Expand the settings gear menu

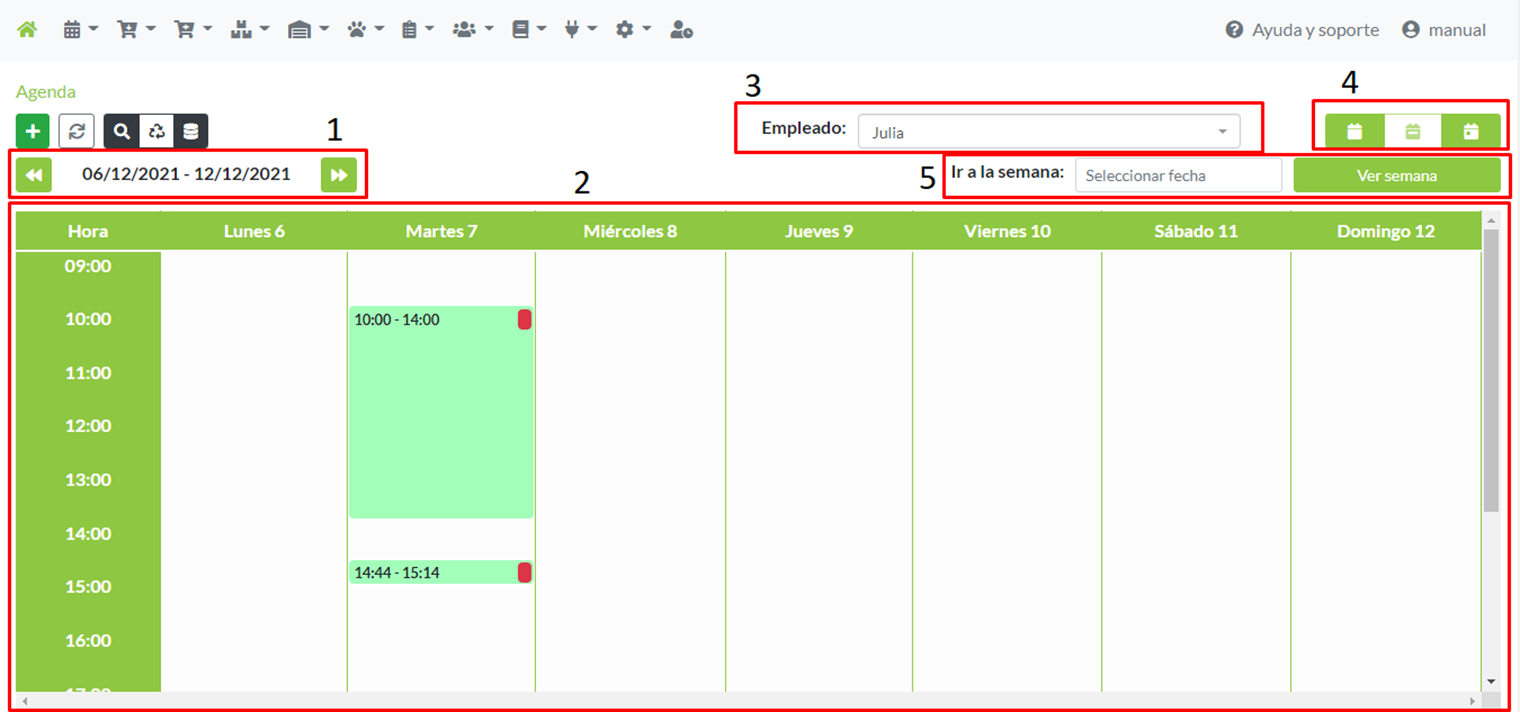(x=633, y=30)
